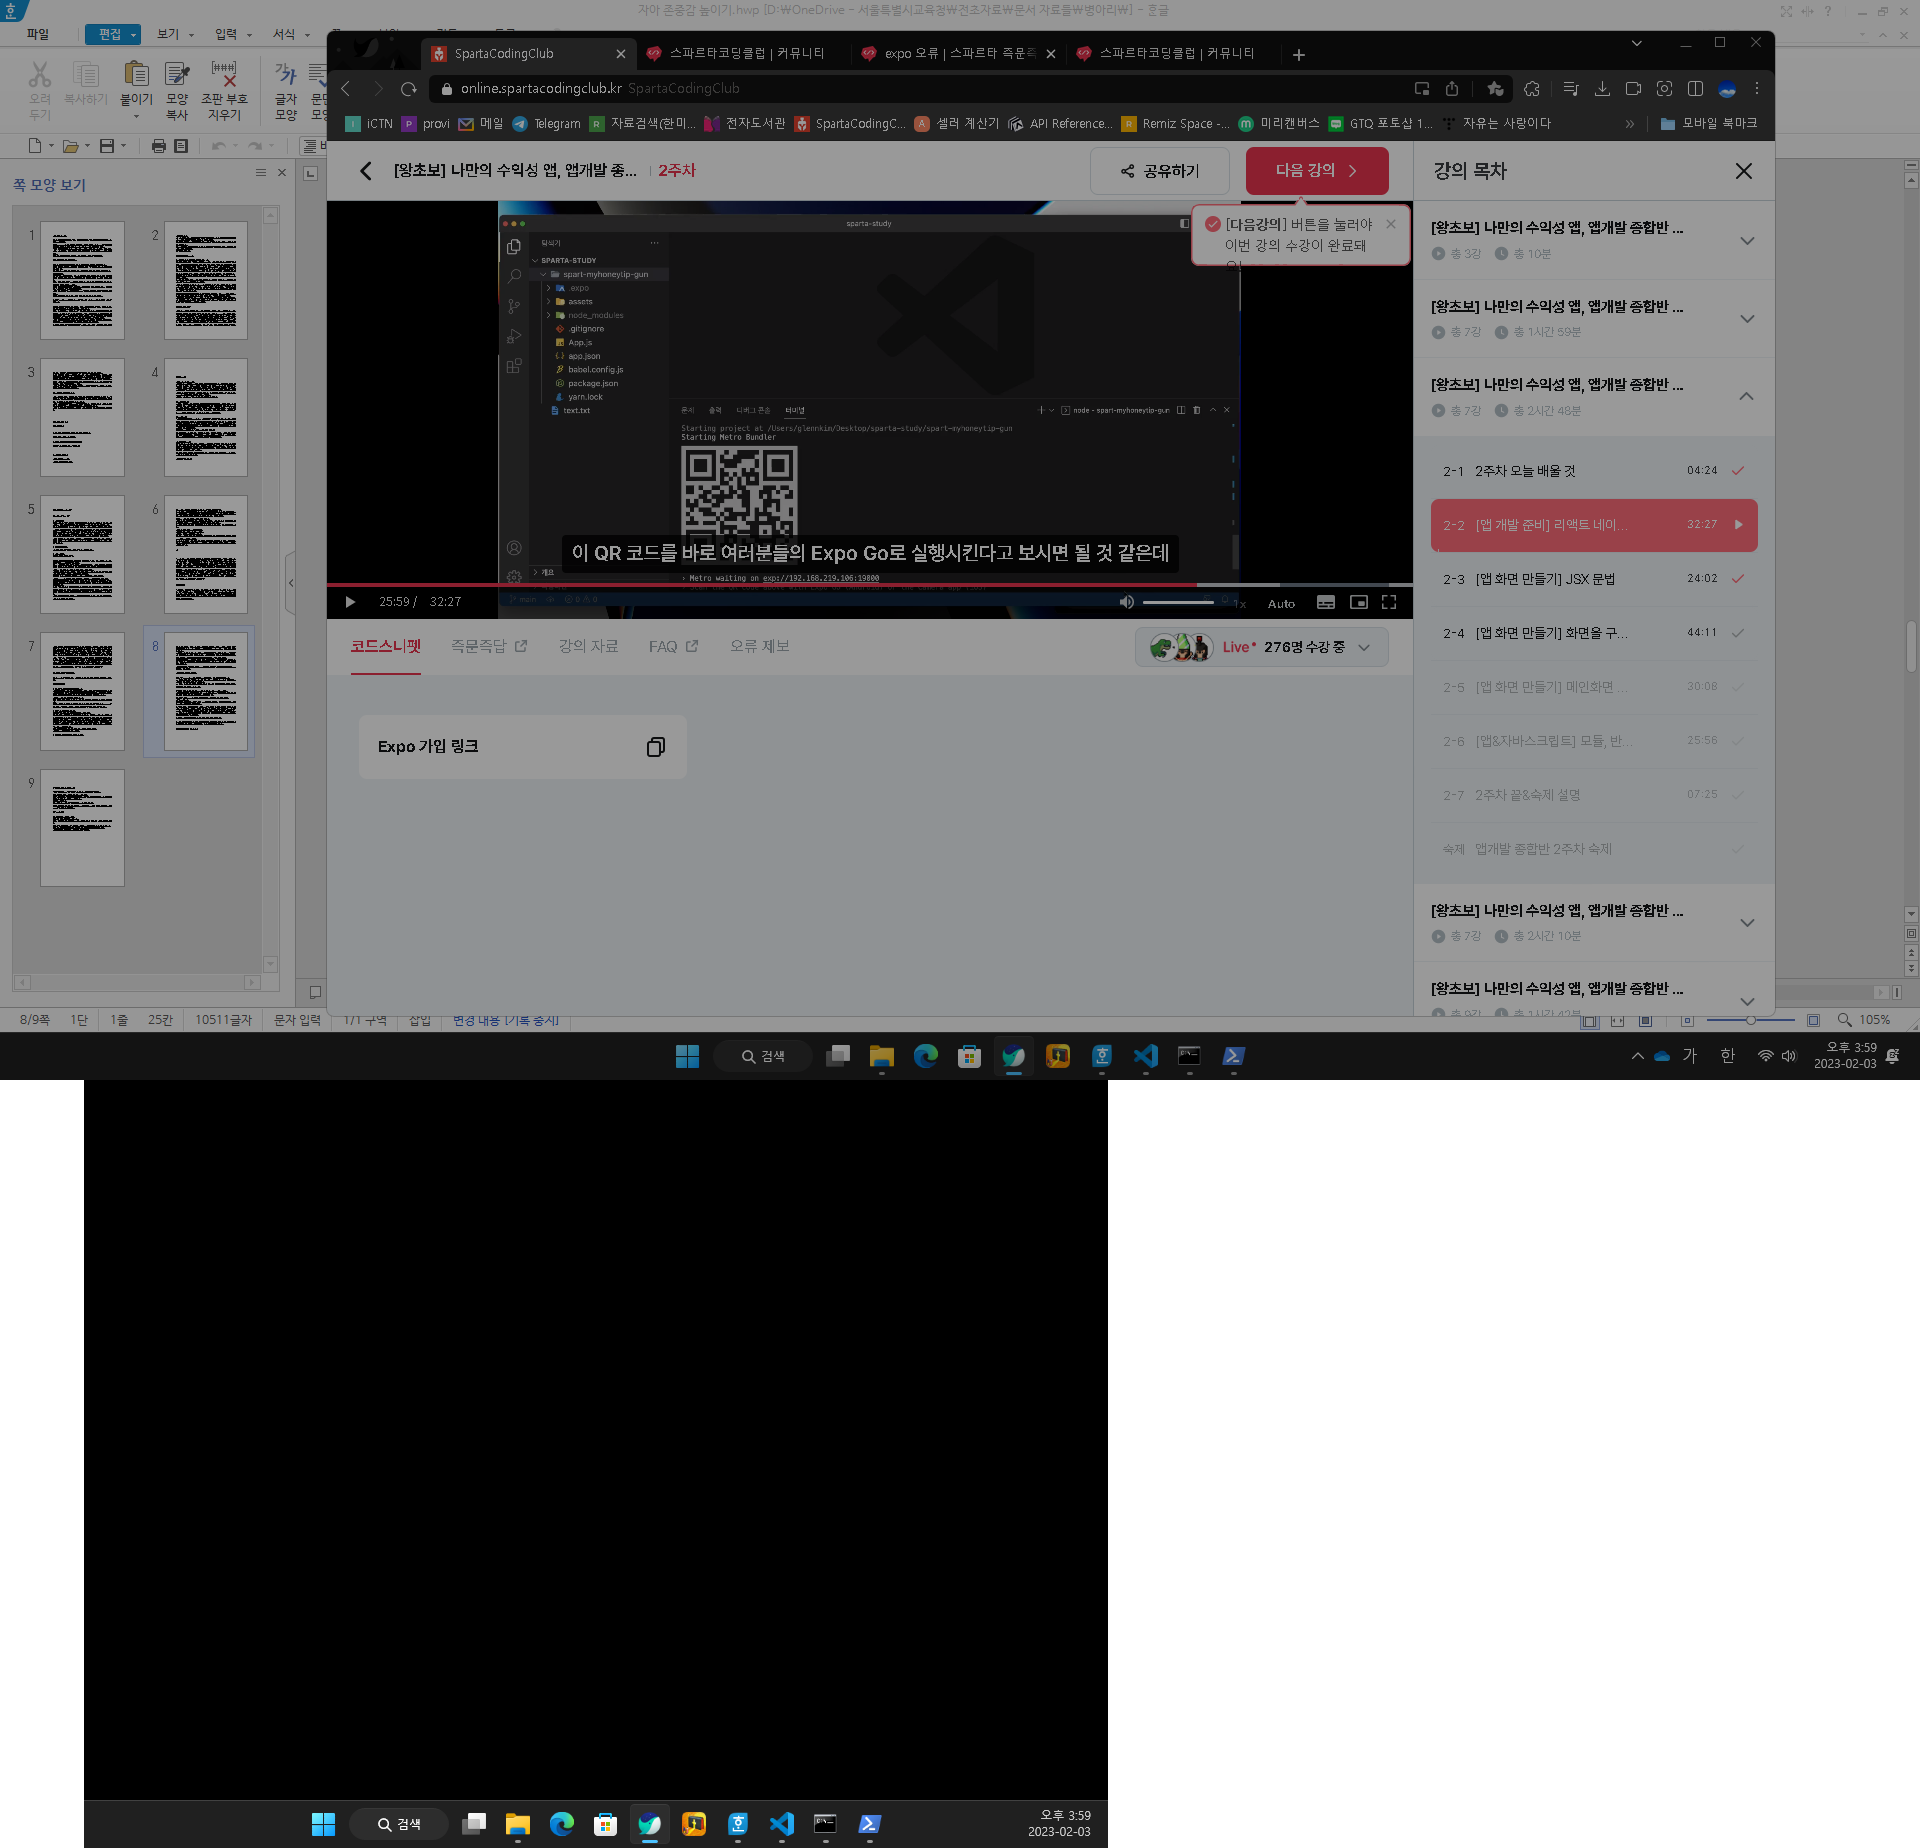Toggle picture-in-picture mode for the video

point(1358,602)
